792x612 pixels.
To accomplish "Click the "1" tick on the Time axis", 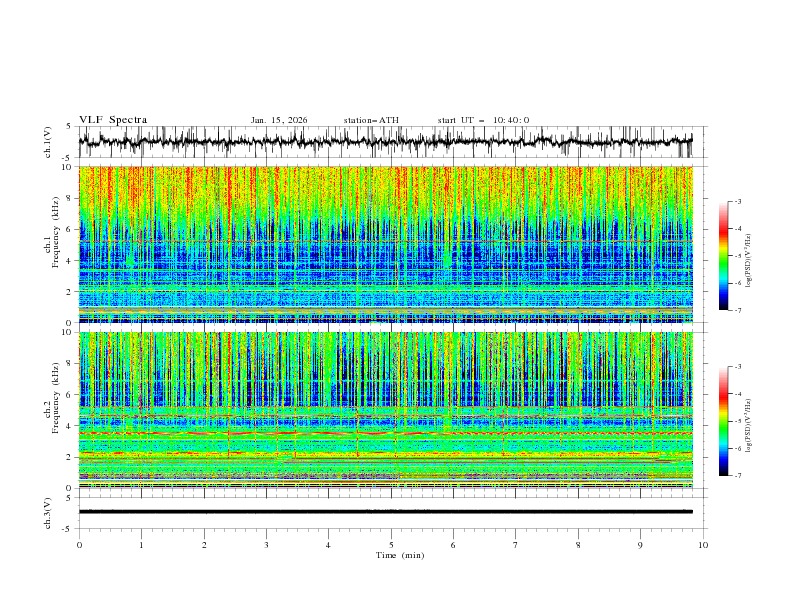I will [x=141, y=545].
